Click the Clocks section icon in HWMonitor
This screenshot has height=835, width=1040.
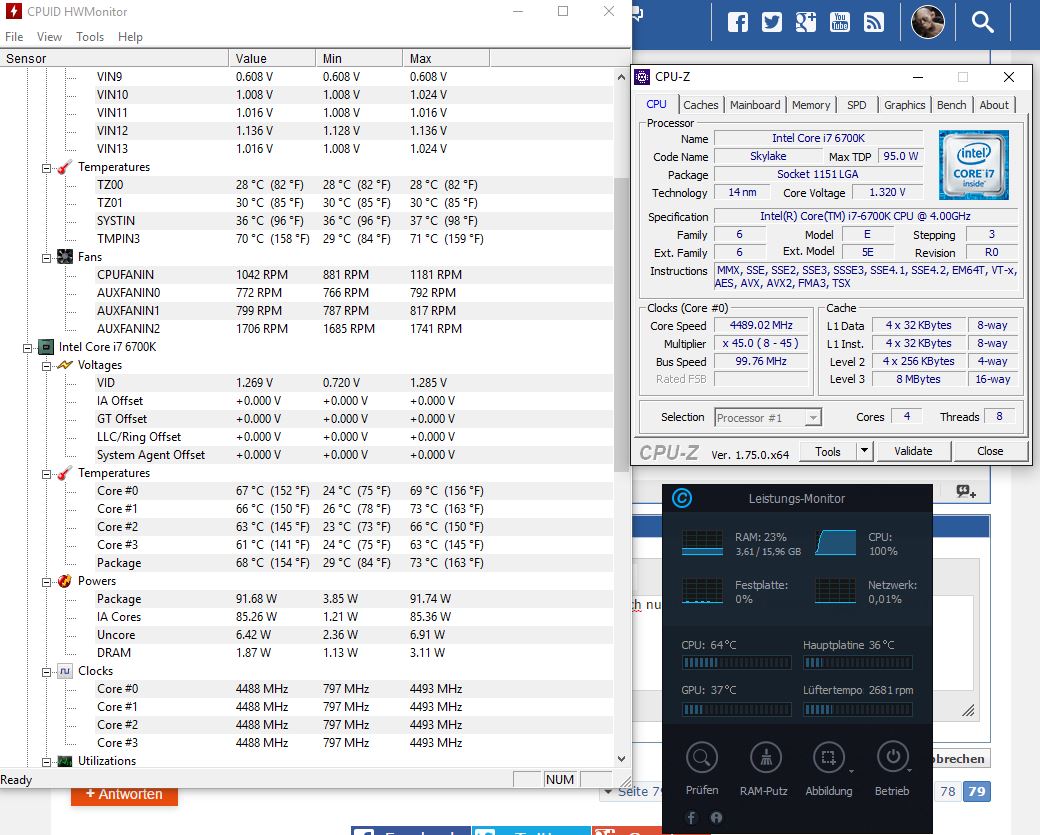64,671
